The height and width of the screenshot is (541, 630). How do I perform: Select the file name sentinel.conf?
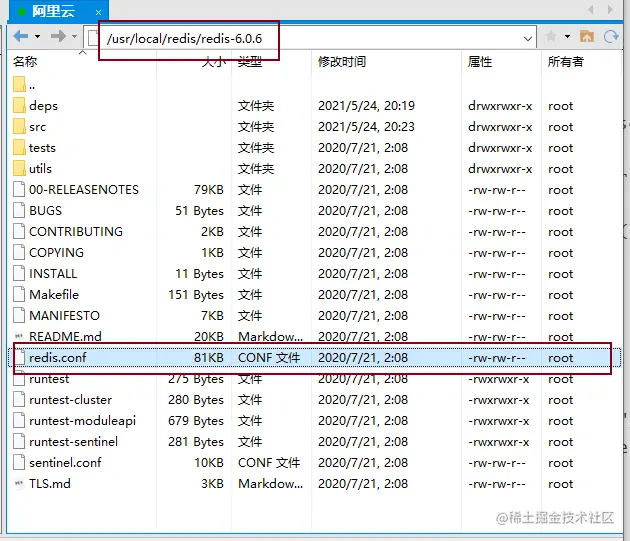point(65,462)
